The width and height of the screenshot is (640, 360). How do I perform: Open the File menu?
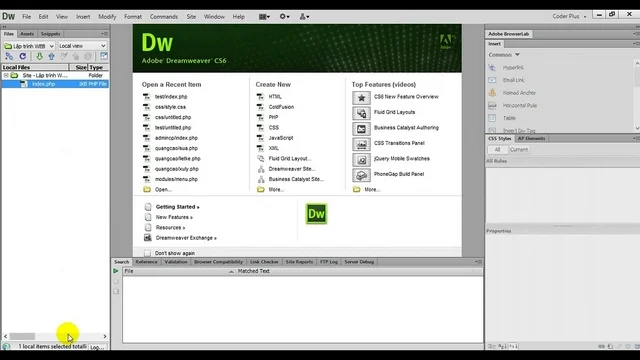coord(27,17)
